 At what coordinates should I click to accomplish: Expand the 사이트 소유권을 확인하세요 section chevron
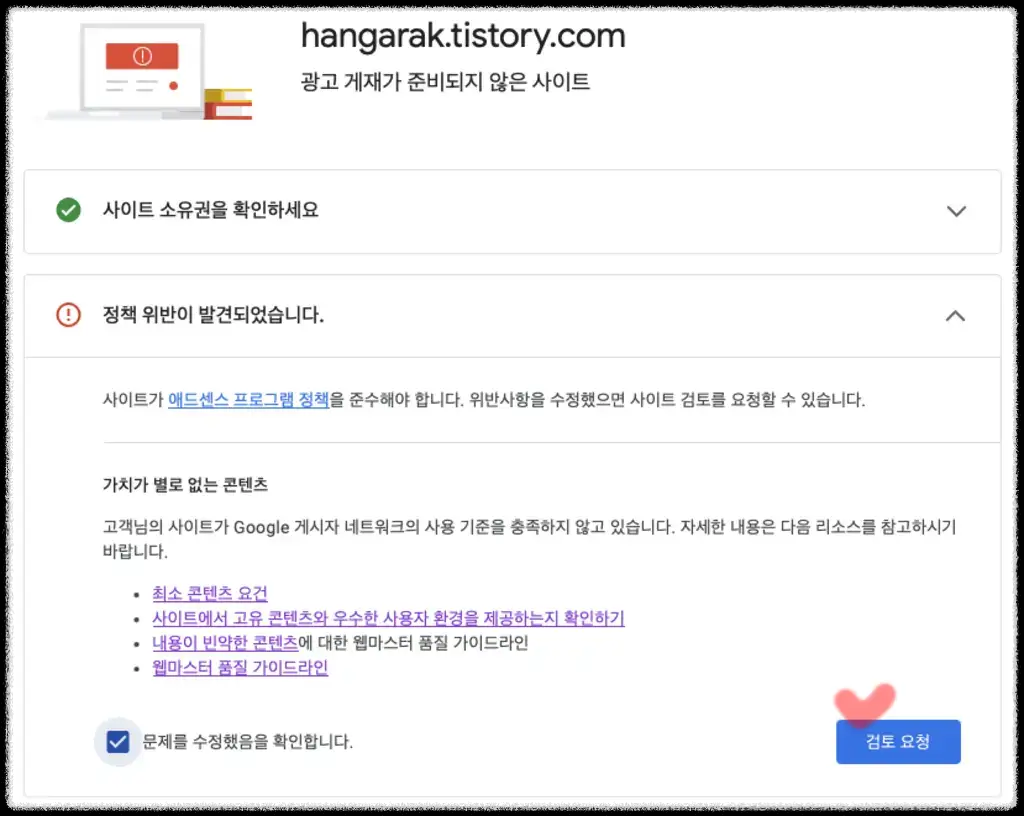[x=956, y=211]
